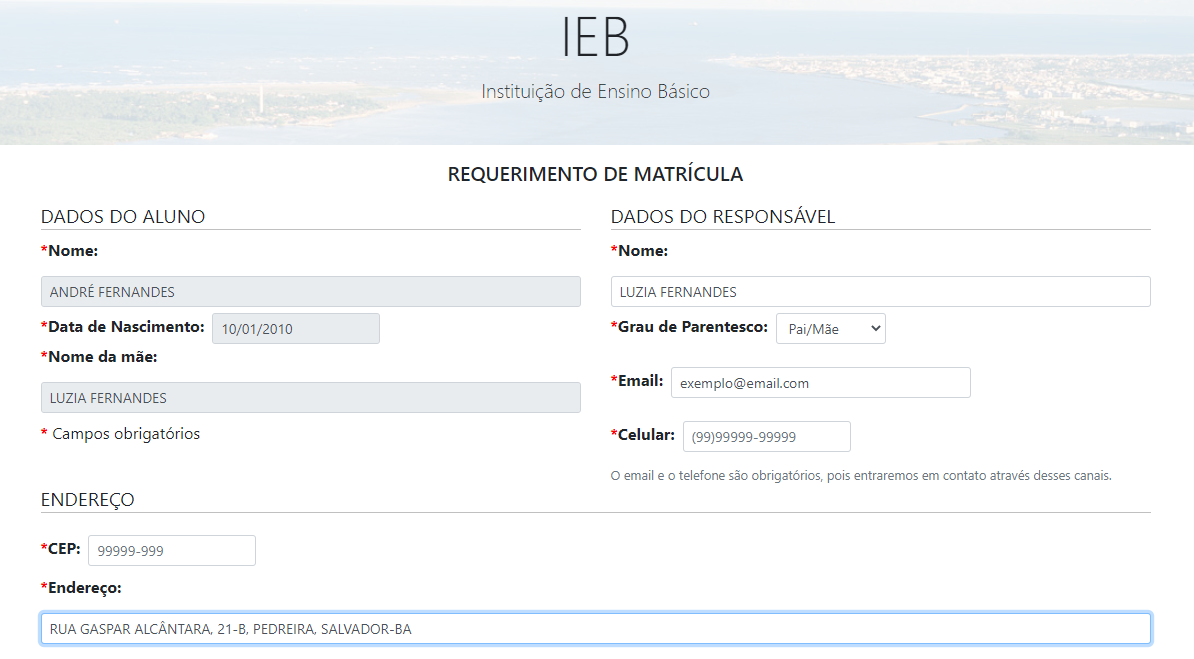The image size is (1194, 659).
Task: Click the student Nome field showing ANDRÉ FERNANDES
Action: (310, 291)
